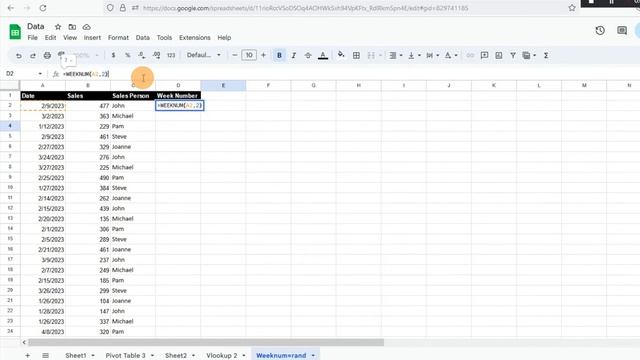Viewport: 640px width, 360px height.
Task: Open the File menu
Action: [x=32, y=38]
